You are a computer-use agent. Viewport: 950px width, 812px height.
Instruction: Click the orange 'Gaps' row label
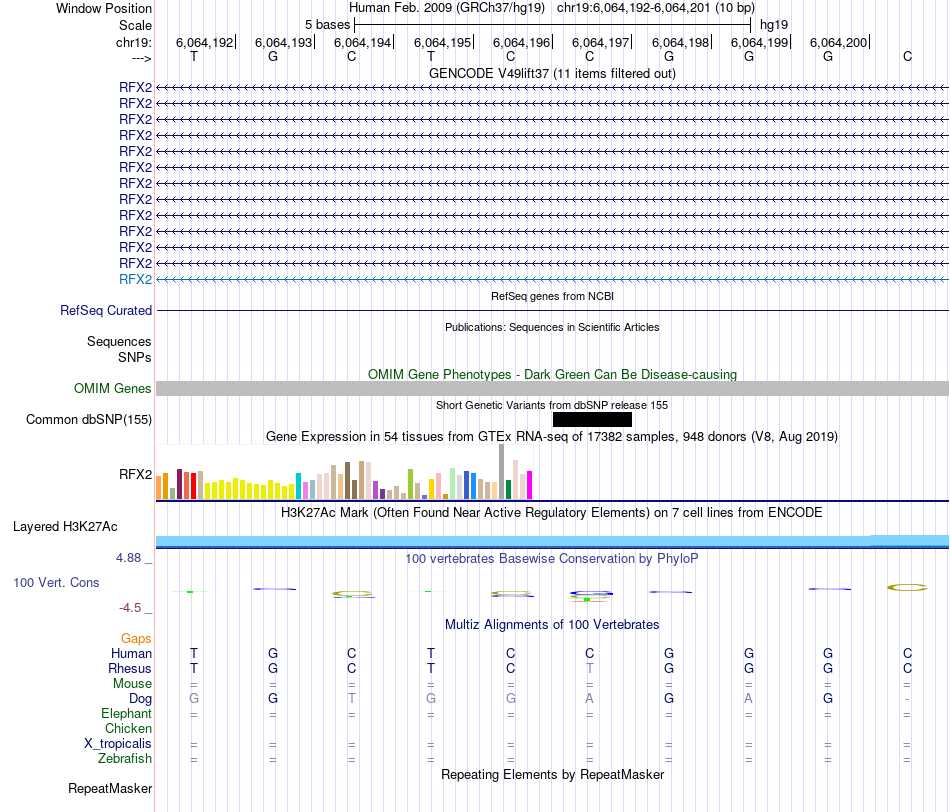click(x=136, y=638)
